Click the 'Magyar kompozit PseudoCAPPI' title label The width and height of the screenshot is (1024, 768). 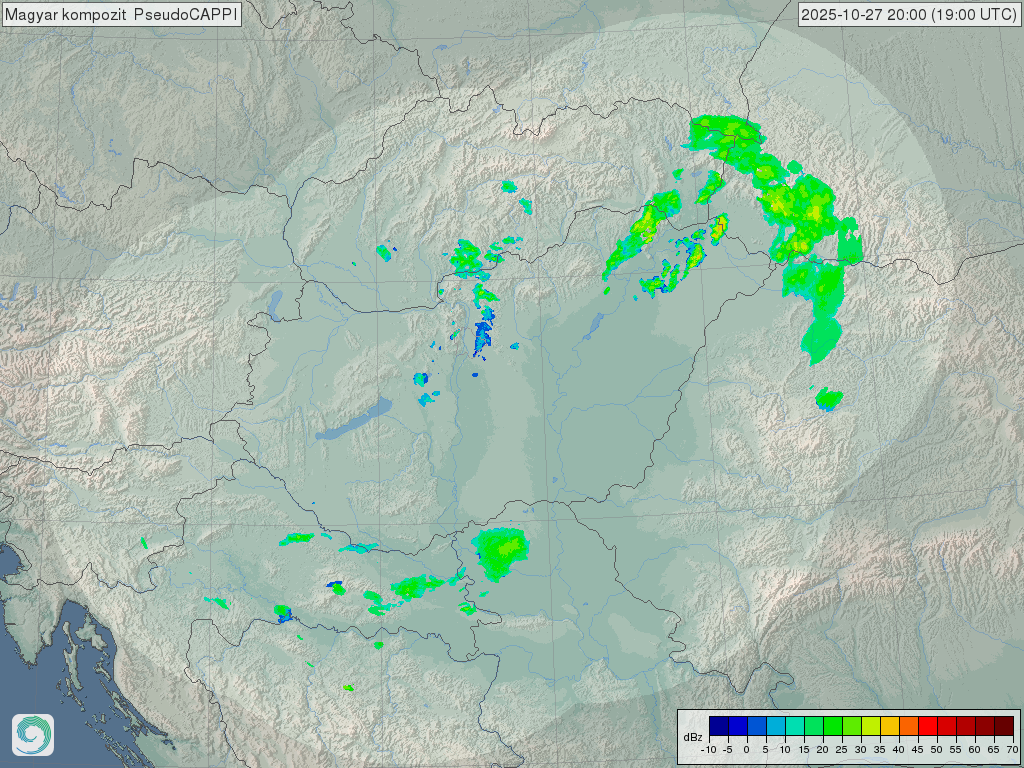pos(121,15)
